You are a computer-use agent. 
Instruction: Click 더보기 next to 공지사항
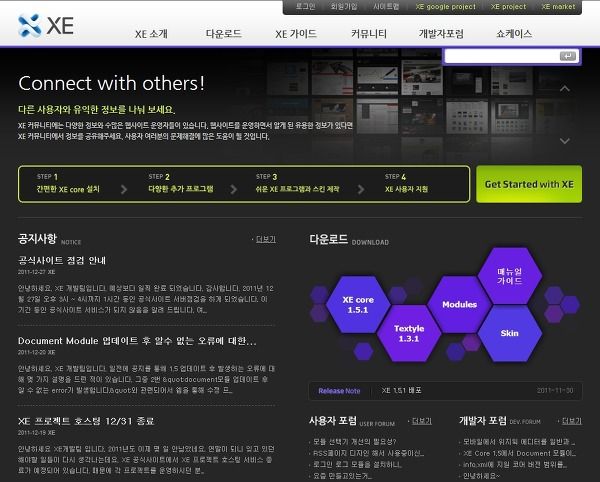click(x=266, y=239)
